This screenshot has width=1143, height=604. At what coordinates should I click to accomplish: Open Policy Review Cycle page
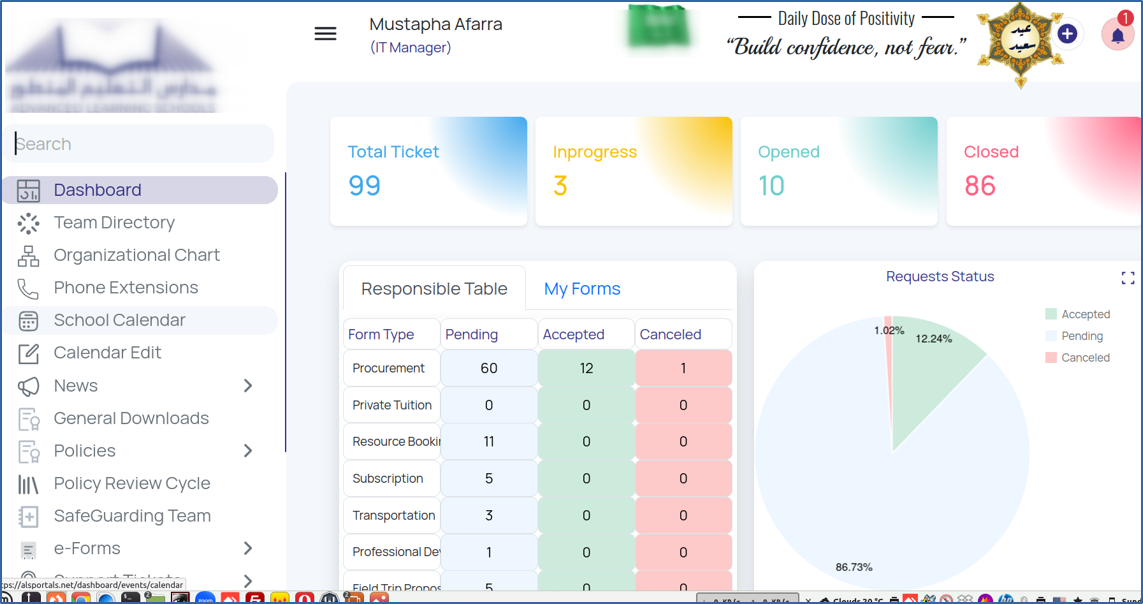(131, 483)
